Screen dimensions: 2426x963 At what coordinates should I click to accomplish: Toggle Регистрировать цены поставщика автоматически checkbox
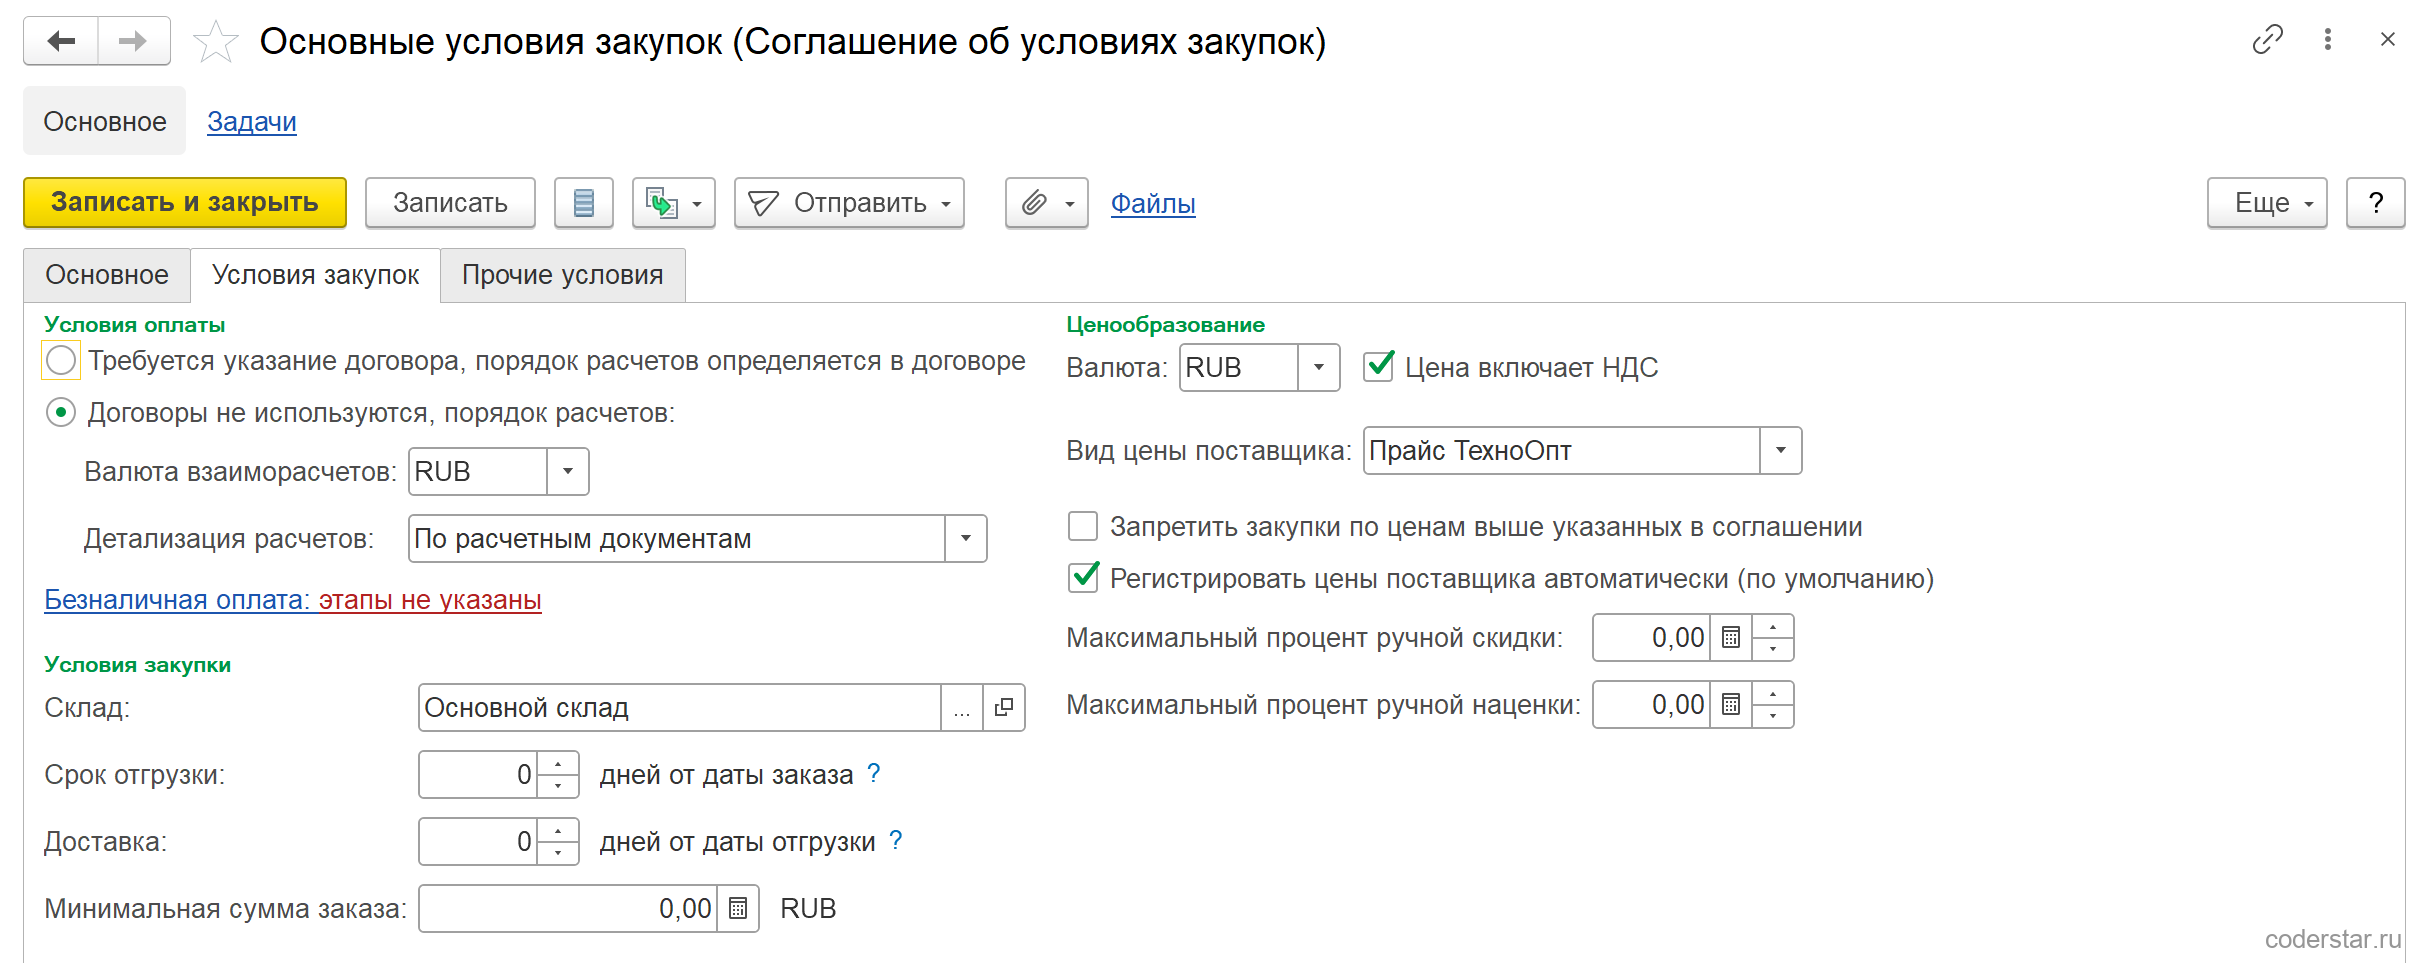click(x=1083, y=578)
